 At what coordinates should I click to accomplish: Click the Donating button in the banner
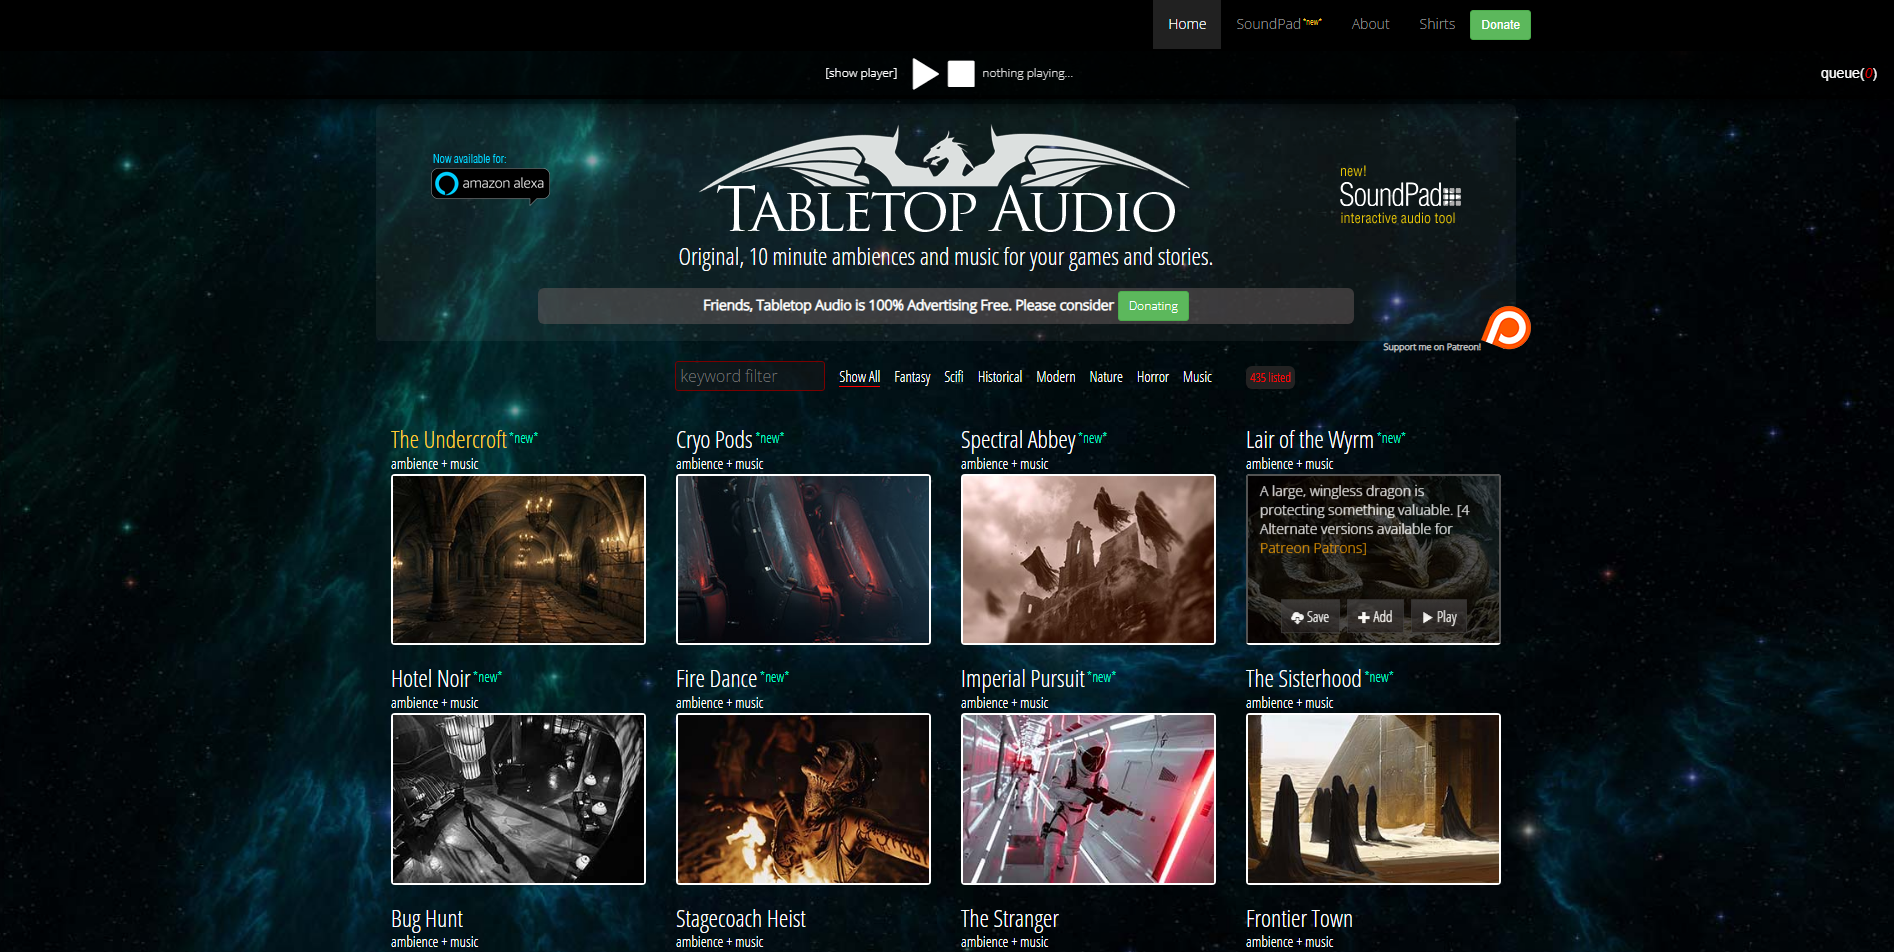(1152, 306)
